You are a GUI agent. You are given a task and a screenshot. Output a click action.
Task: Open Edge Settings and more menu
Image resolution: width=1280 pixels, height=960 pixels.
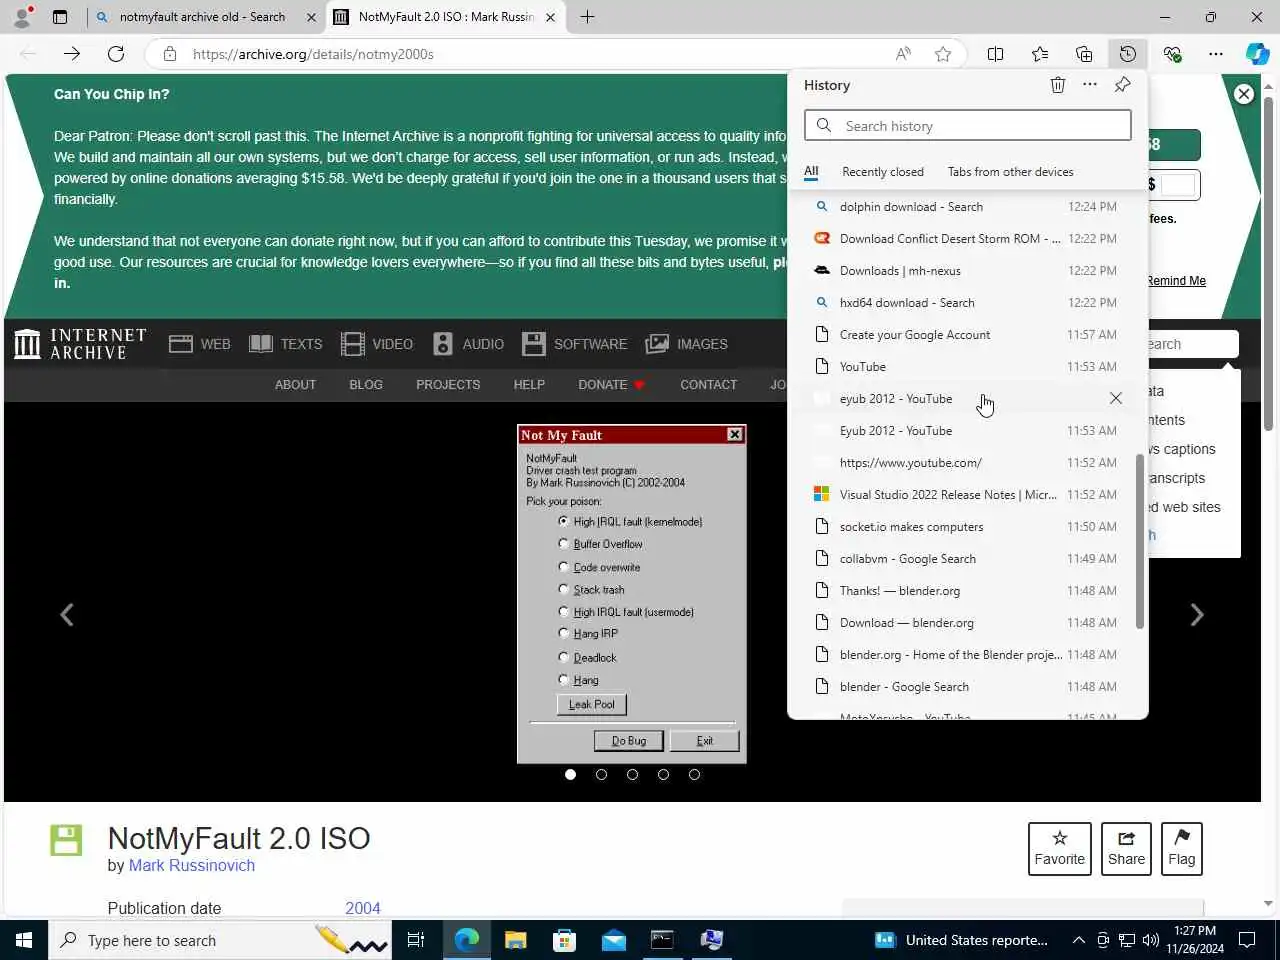tap(1216, 54)
